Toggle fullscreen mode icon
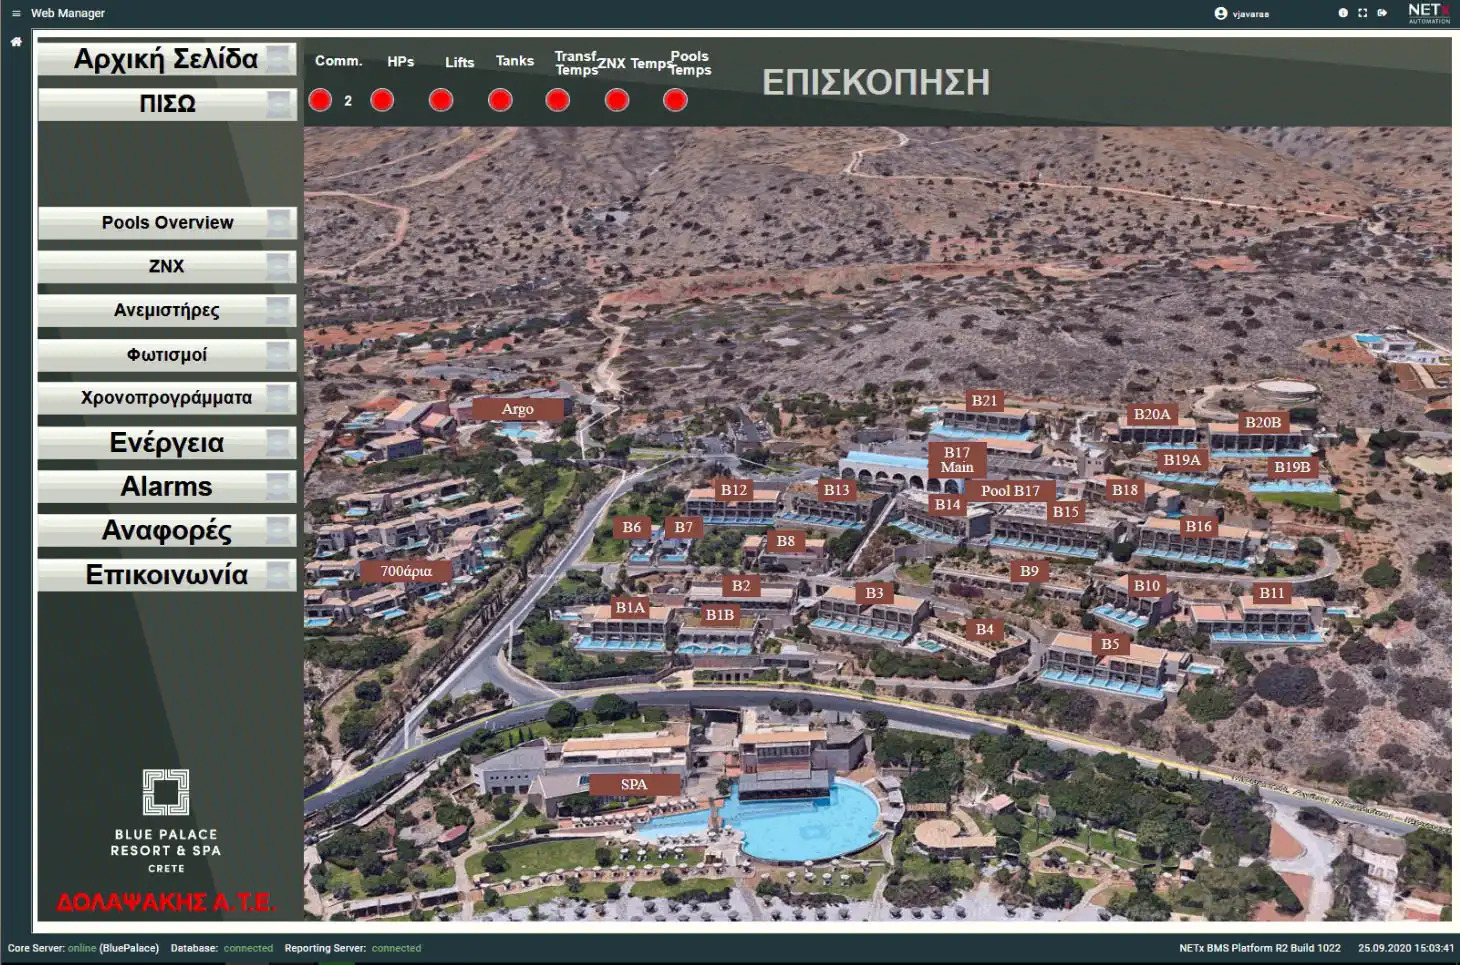This screenshot has width=1460, height=965. click(1362, 13)
